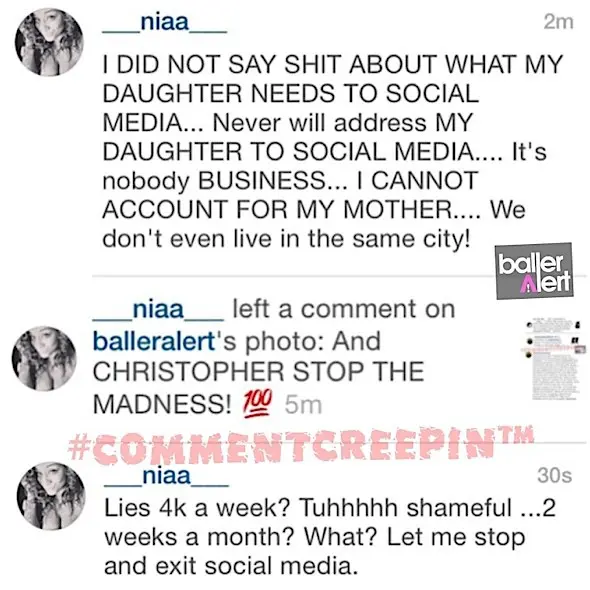Image resolution: width=590 pixels, height=590 pixels.
Task: Click the 'left a comment on' text
Action: pyautogui.click(x=344, y=309)
